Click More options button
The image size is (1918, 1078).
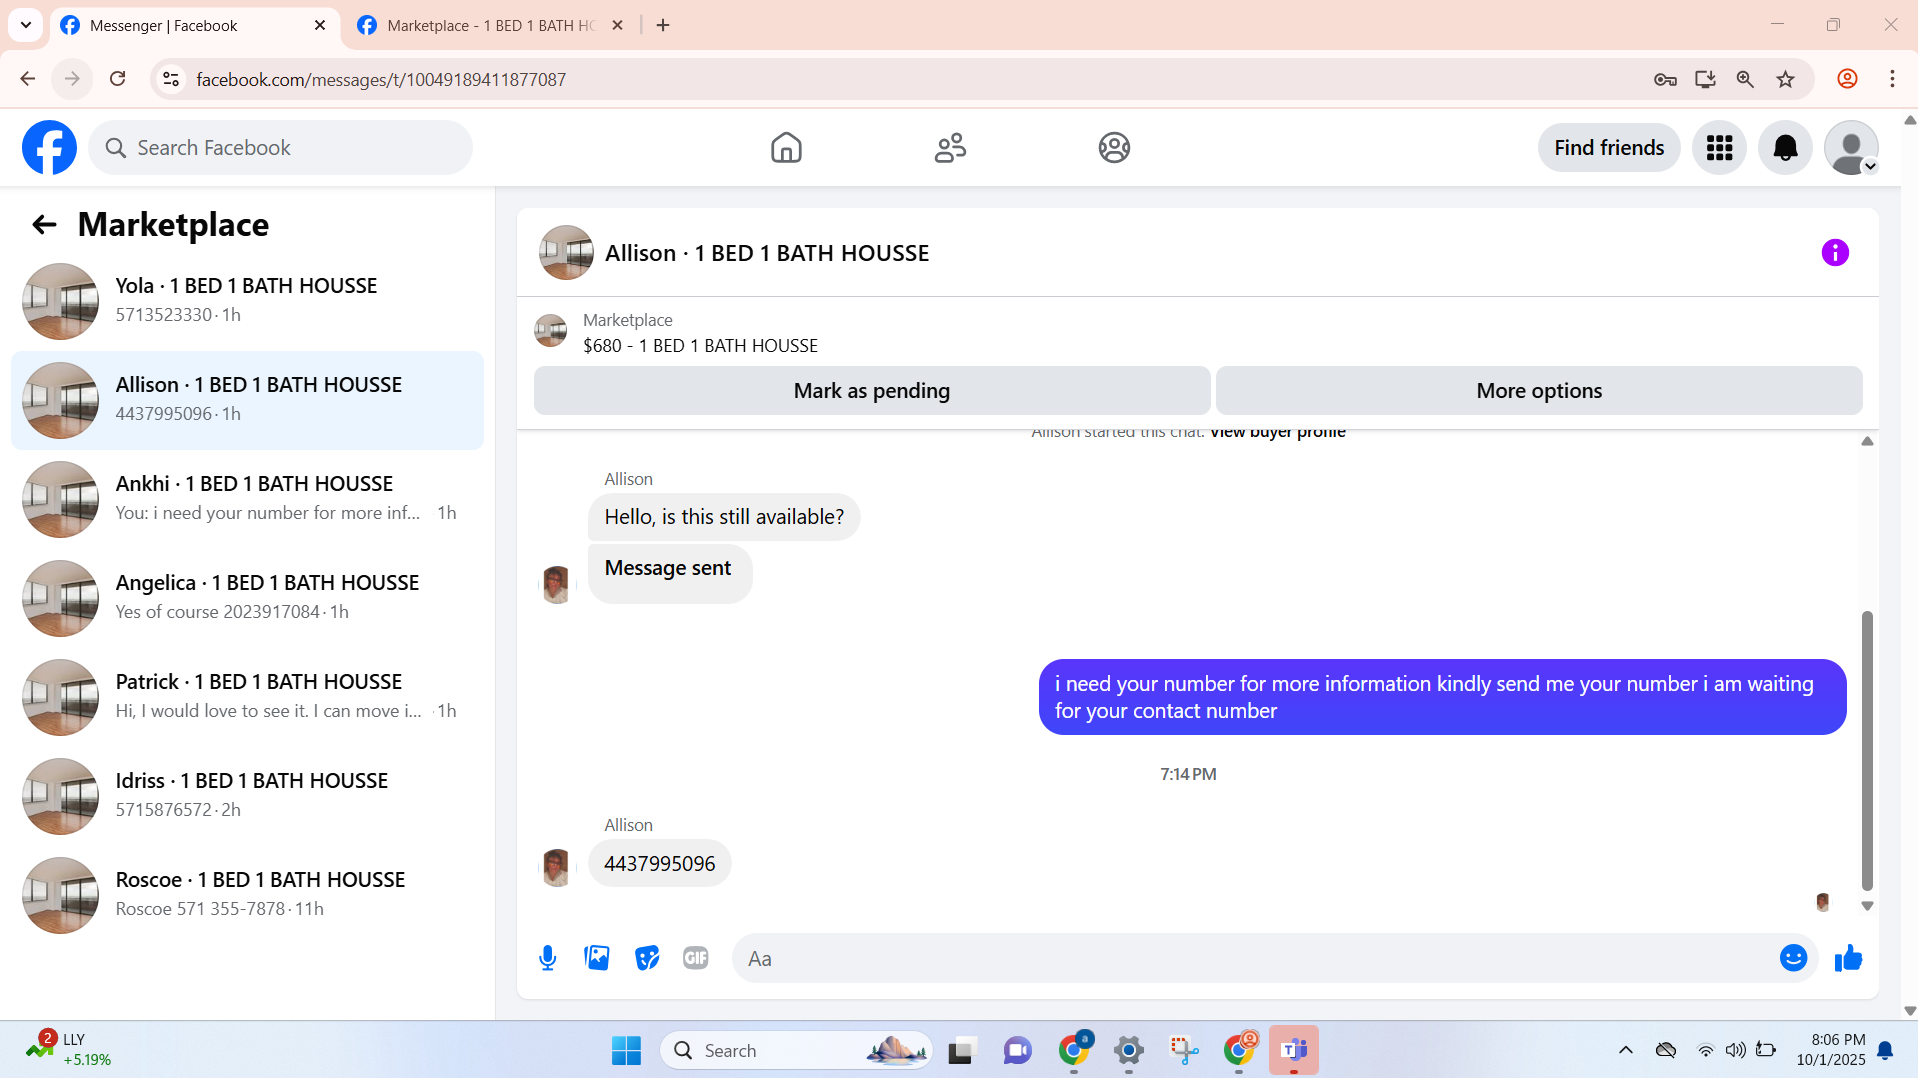[x=1539, y=391]
